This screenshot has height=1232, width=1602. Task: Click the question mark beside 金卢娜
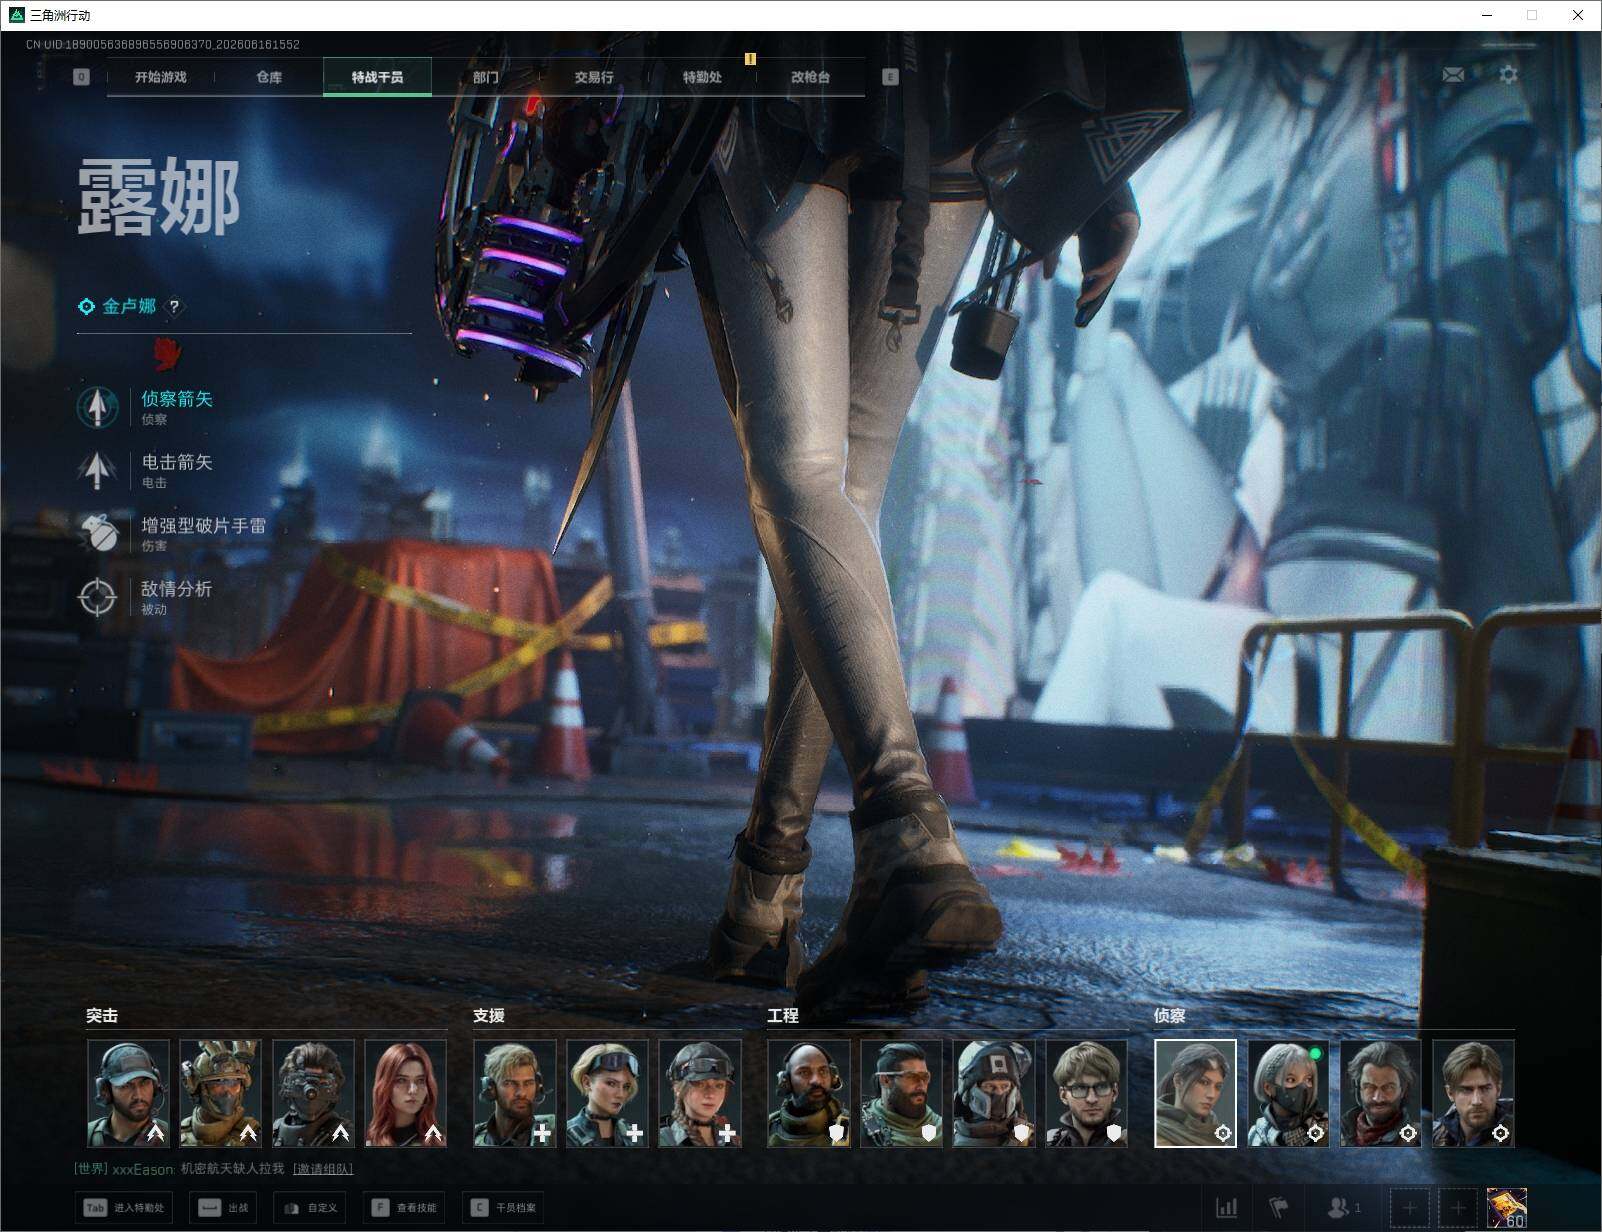coord(174,307)
